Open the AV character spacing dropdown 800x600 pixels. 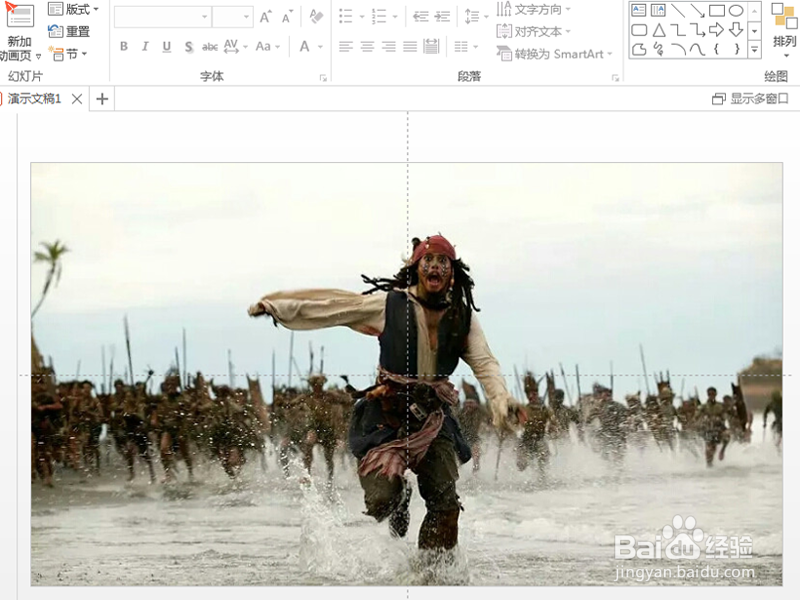click(235, 46)
